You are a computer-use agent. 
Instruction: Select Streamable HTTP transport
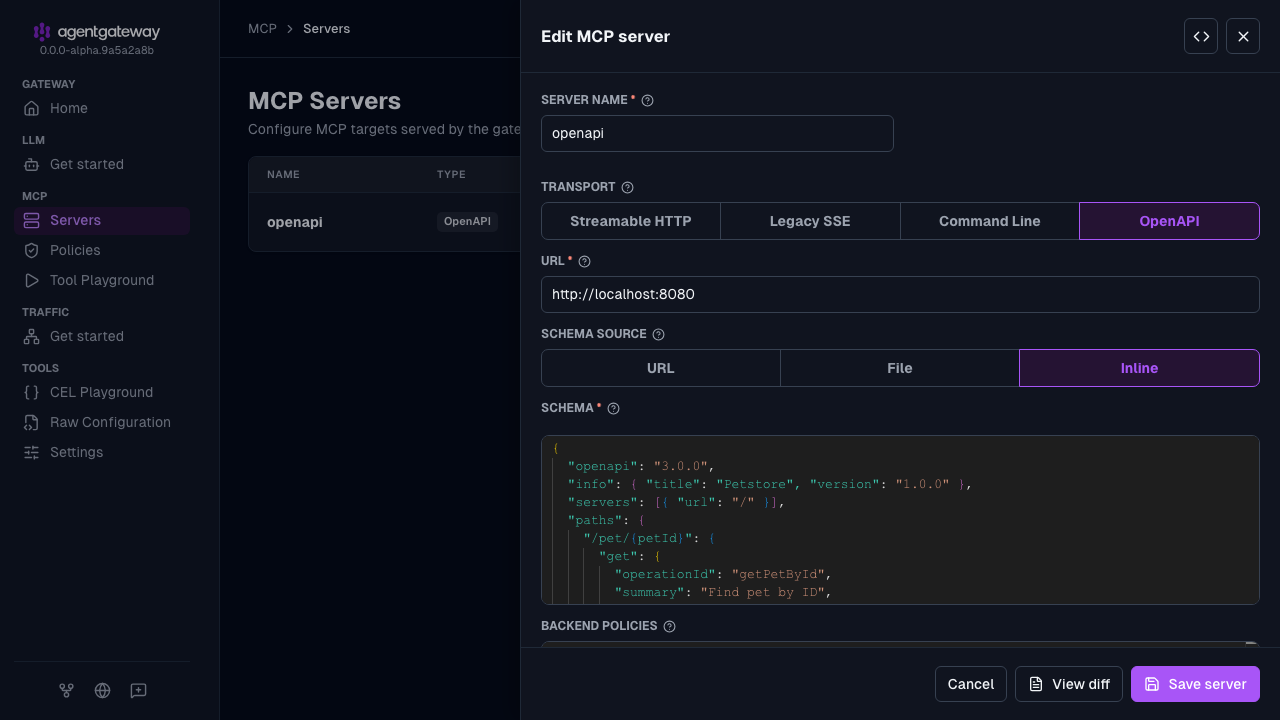tap(631, 221)
